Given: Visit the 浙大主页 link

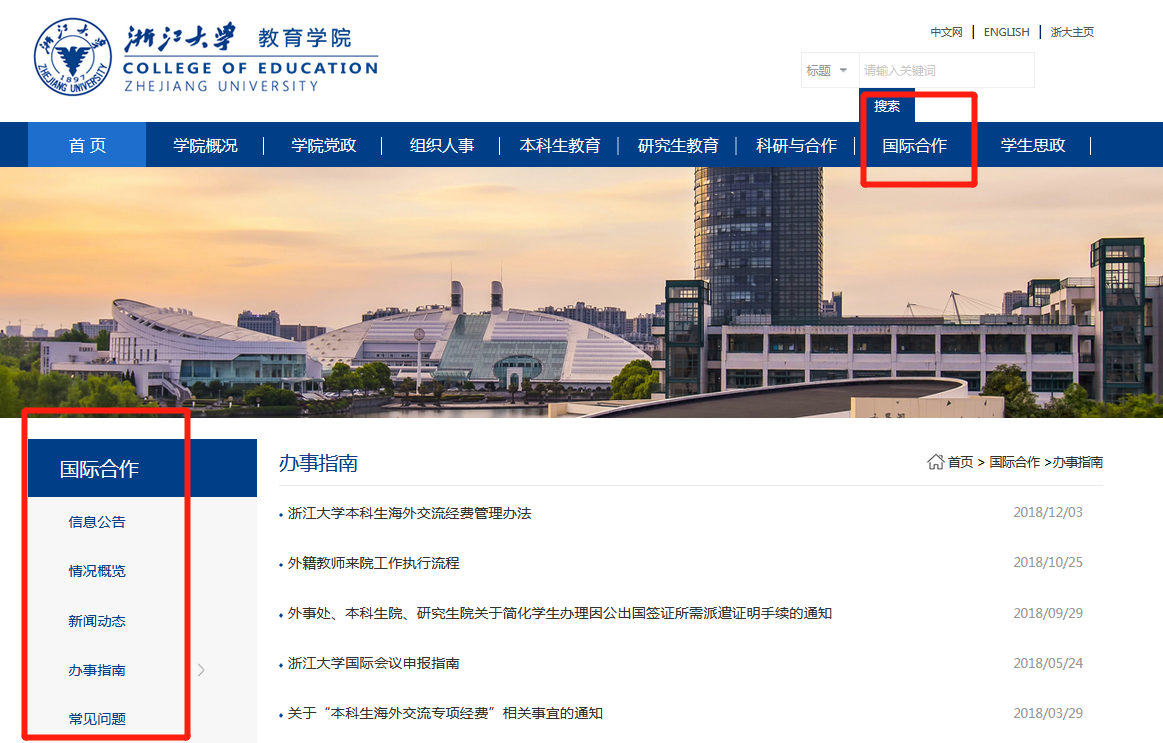Looking at the screenshot, I should (1072, 31).
